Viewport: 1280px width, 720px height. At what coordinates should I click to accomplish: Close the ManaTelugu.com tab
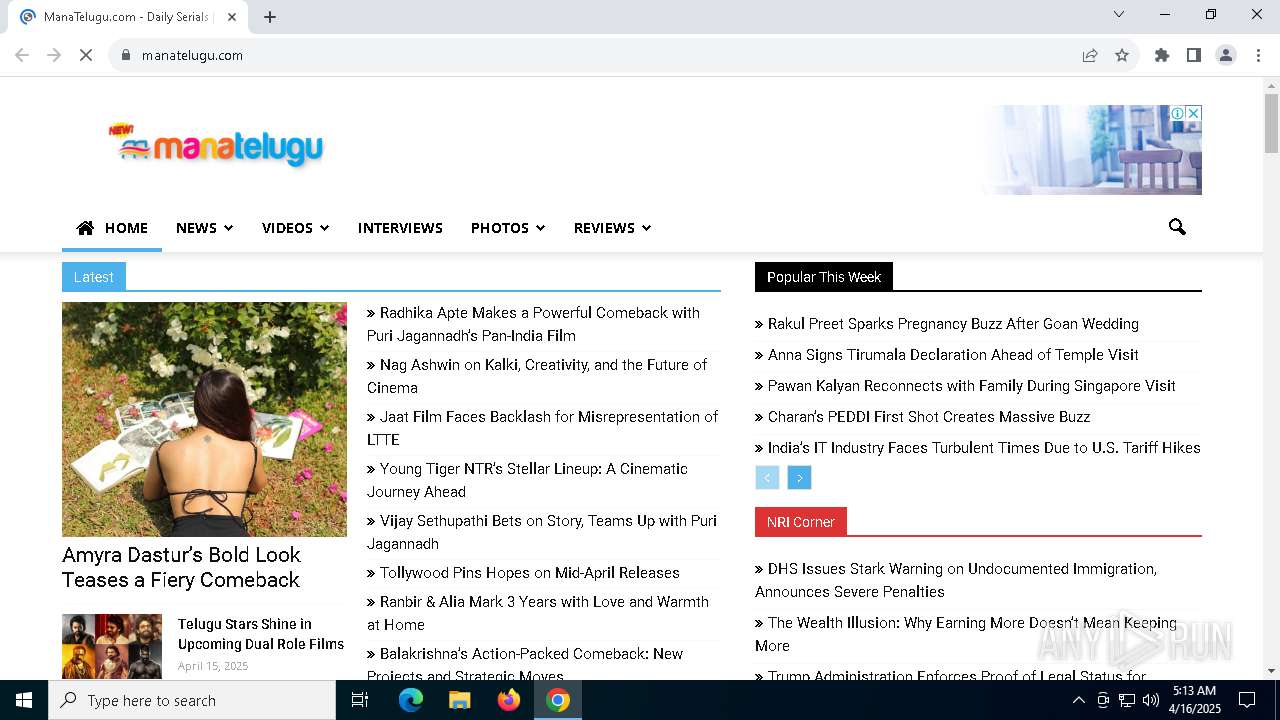pyautogui.click(x=232, y=16)
